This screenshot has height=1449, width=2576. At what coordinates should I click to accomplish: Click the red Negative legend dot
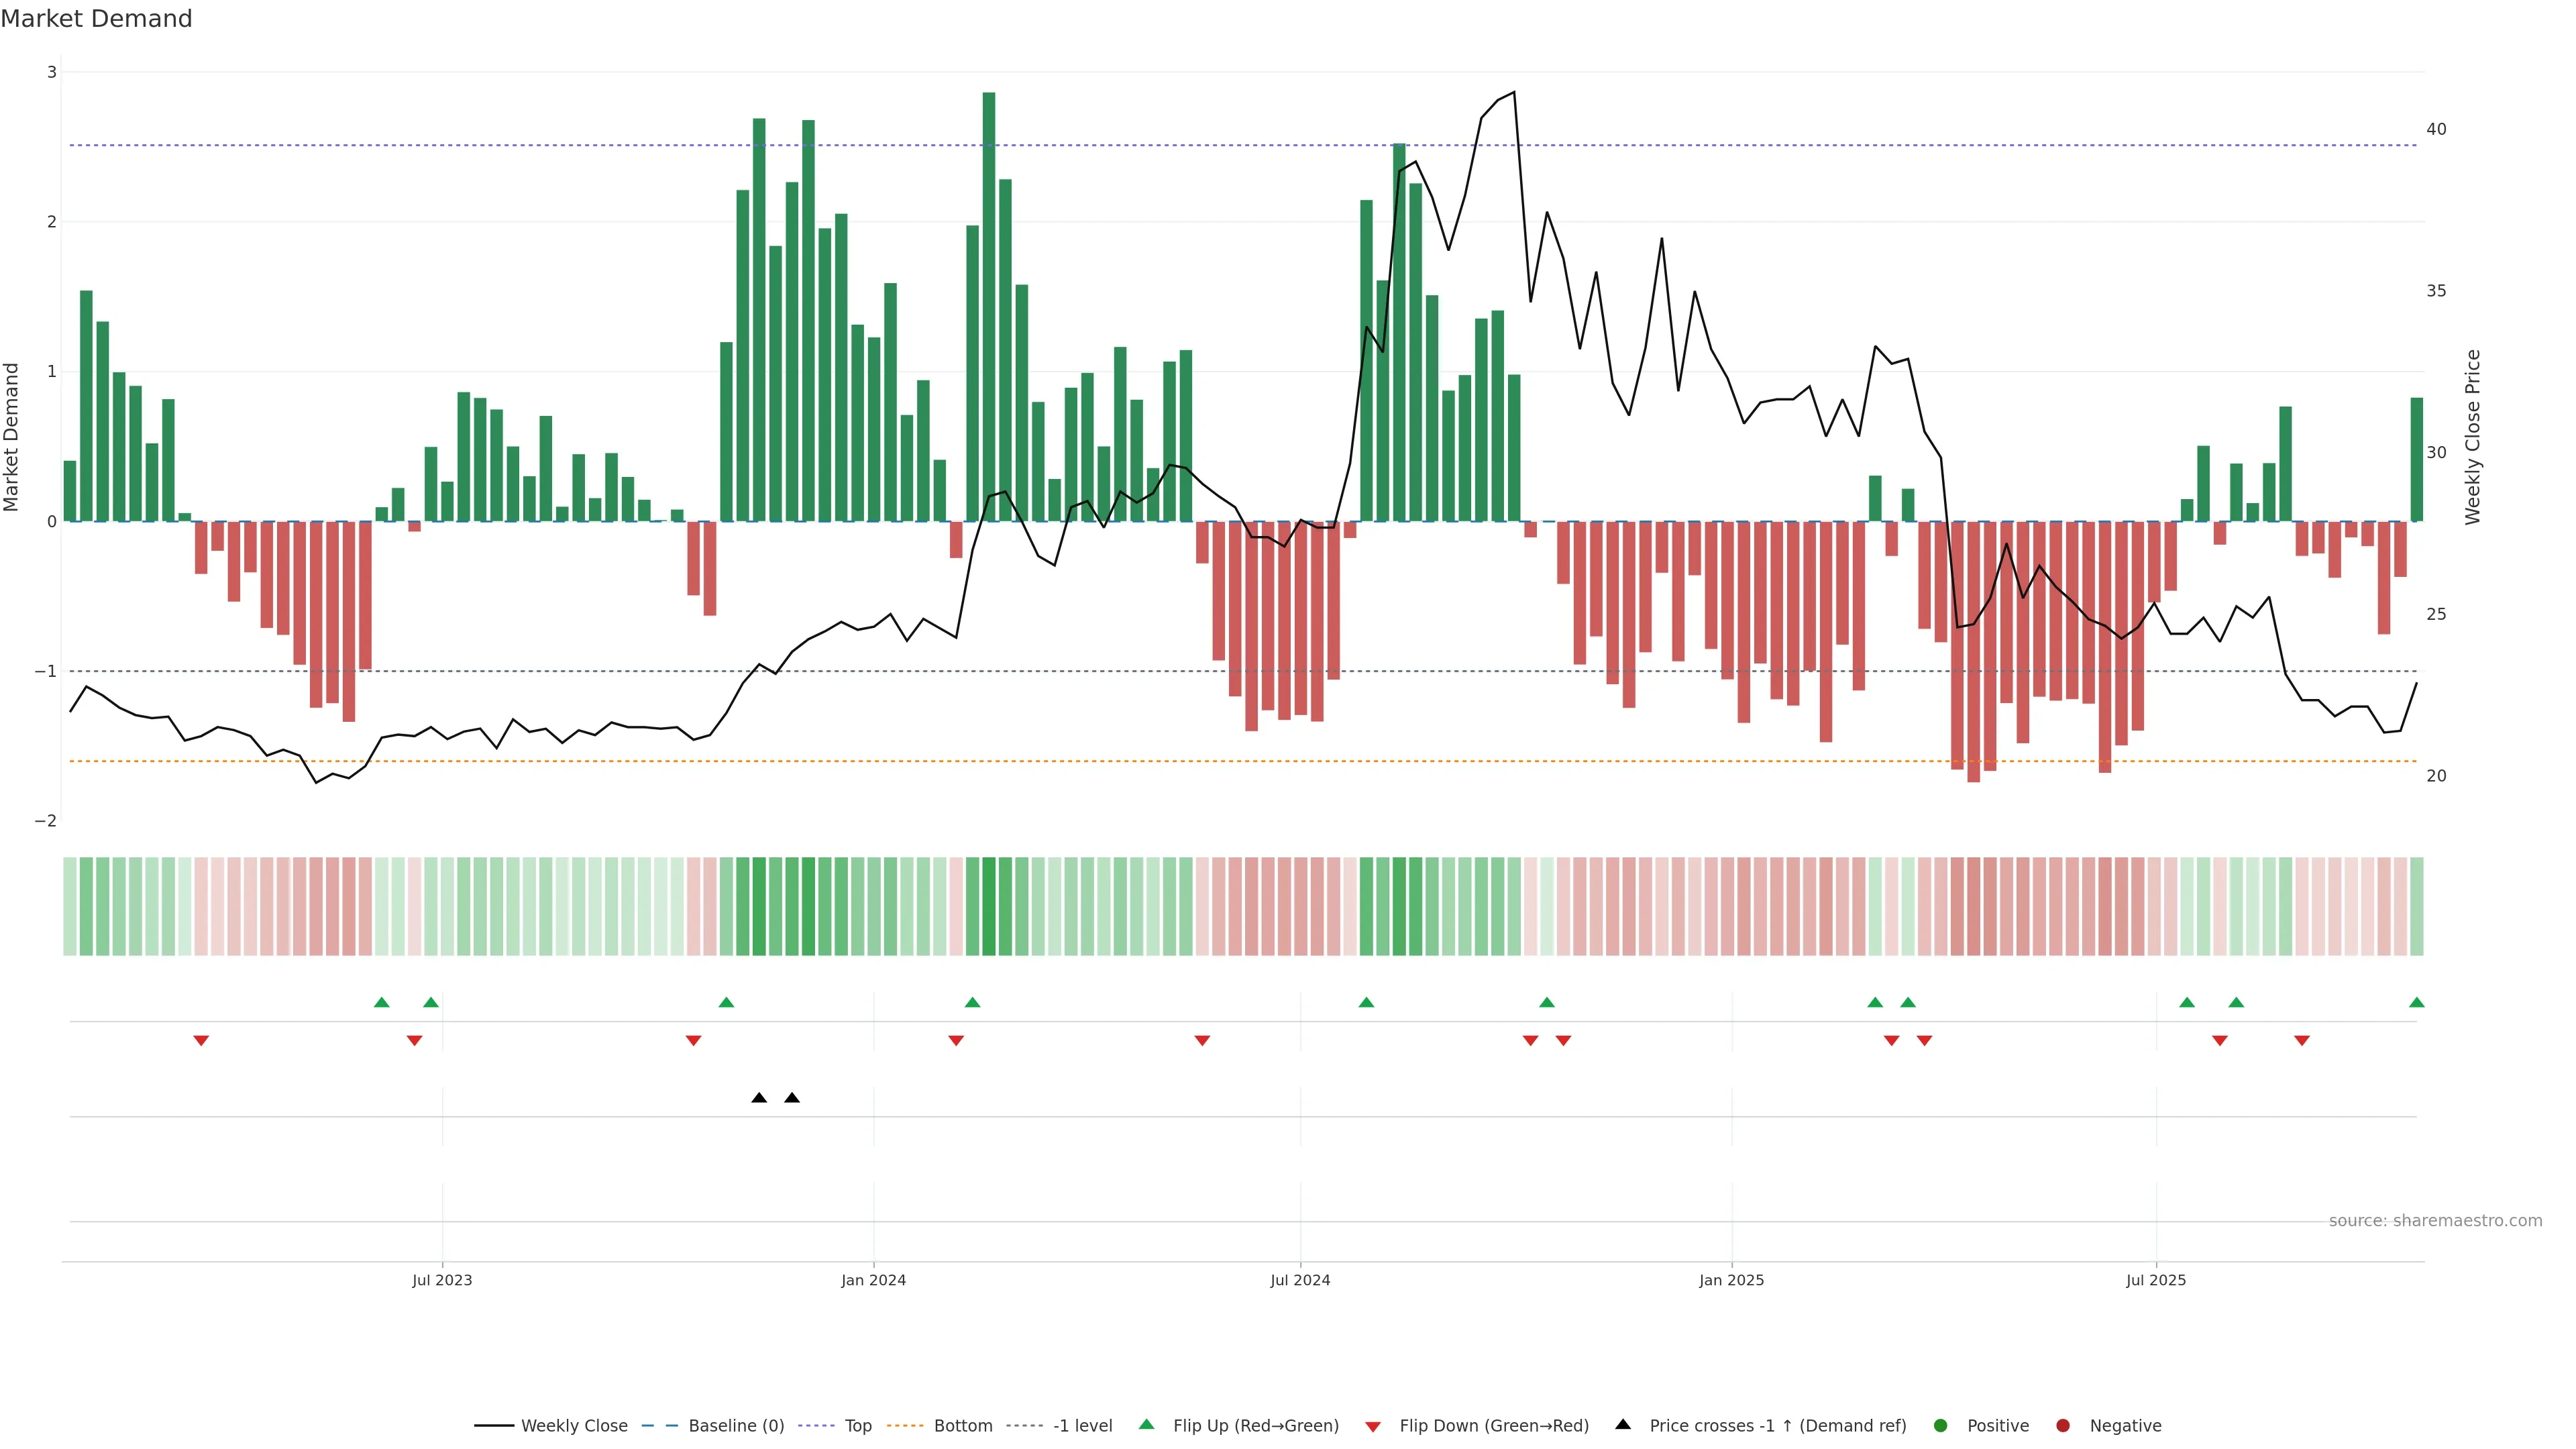pos(2063,1426)
